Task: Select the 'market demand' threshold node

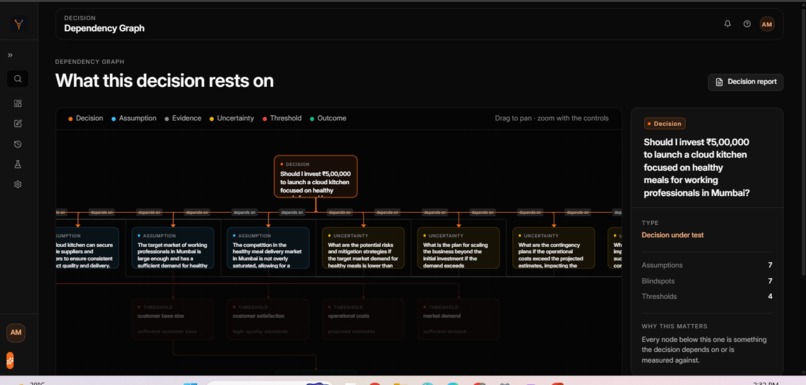Action: click(459, 319)
